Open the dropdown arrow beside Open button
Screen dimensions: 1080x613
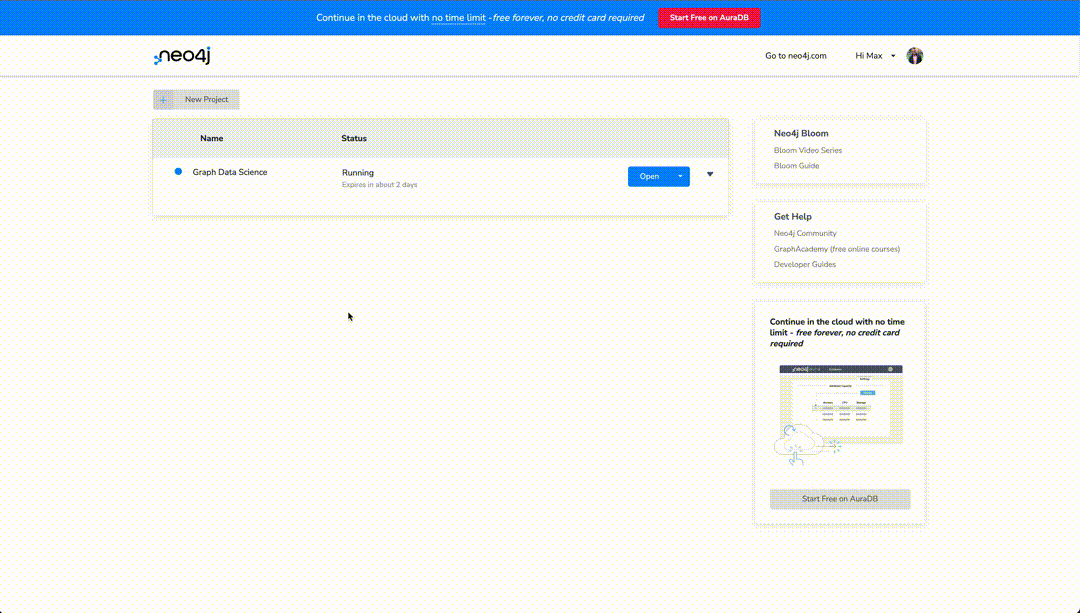(680, 176)
